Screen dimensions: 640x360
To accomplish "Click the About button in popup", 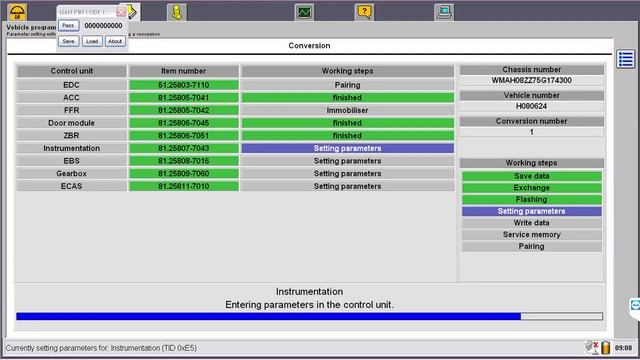I will pos(115,41).
